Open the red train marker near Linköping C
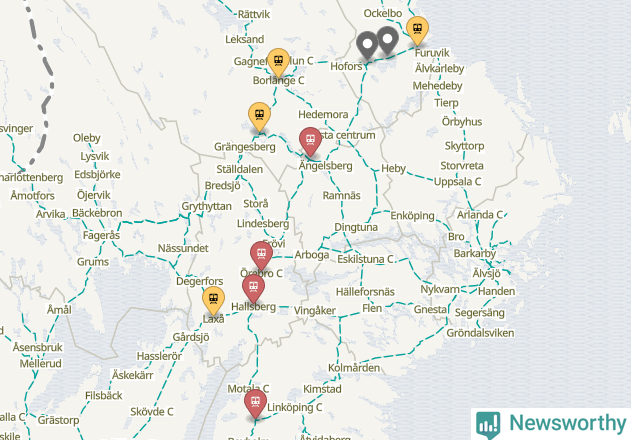The width and height of the screenshot is (631, 440). 255,403
